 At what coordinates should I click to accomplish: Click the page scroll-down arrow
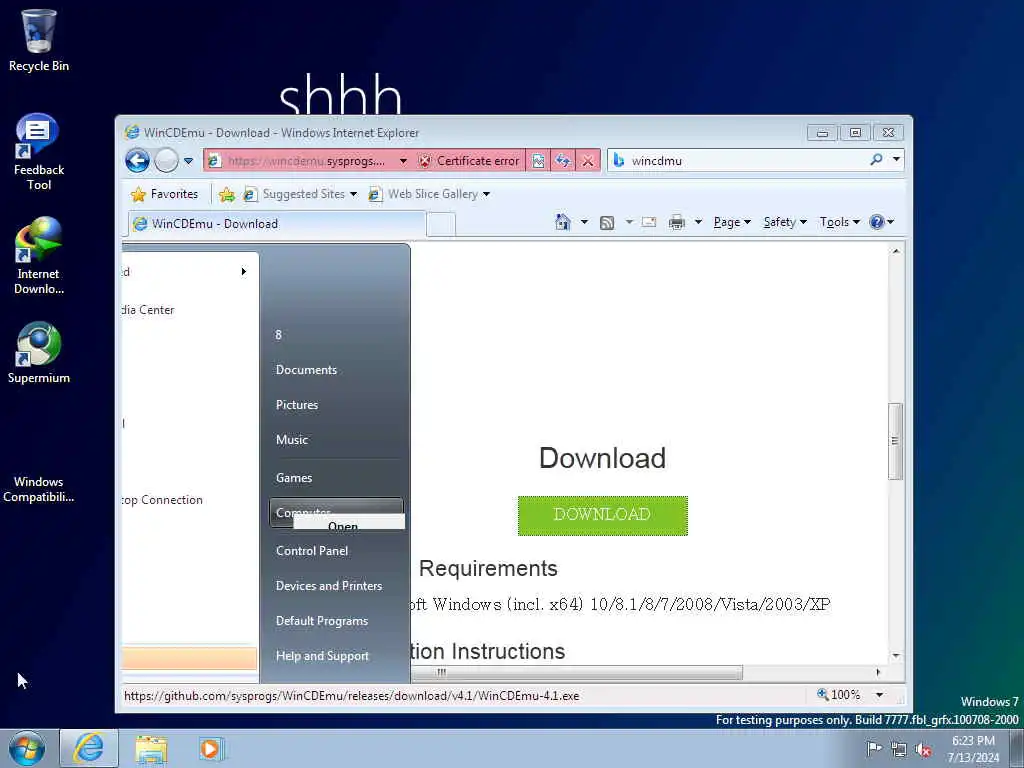[896, 655]
